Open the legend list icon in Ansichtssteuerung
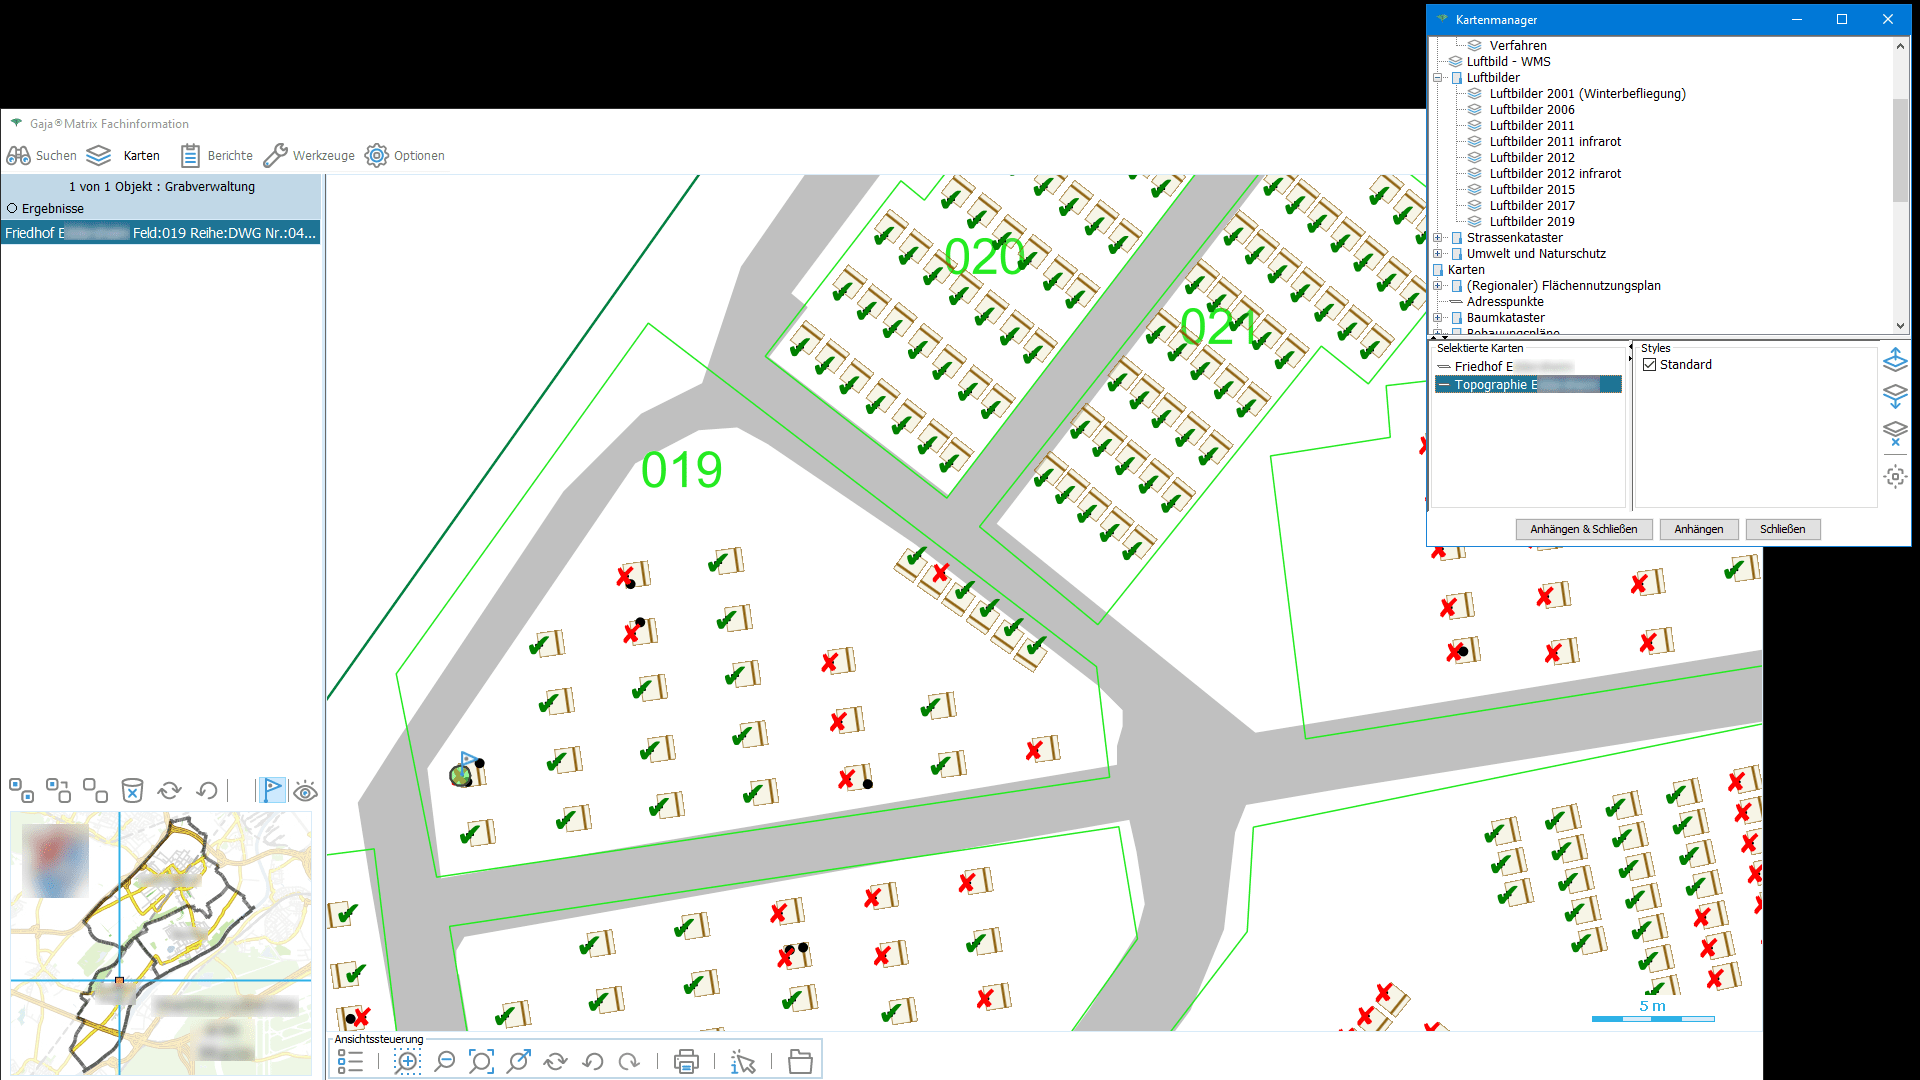The width and height of the screenshot is (1920, 1080). tap(350, 1062)
